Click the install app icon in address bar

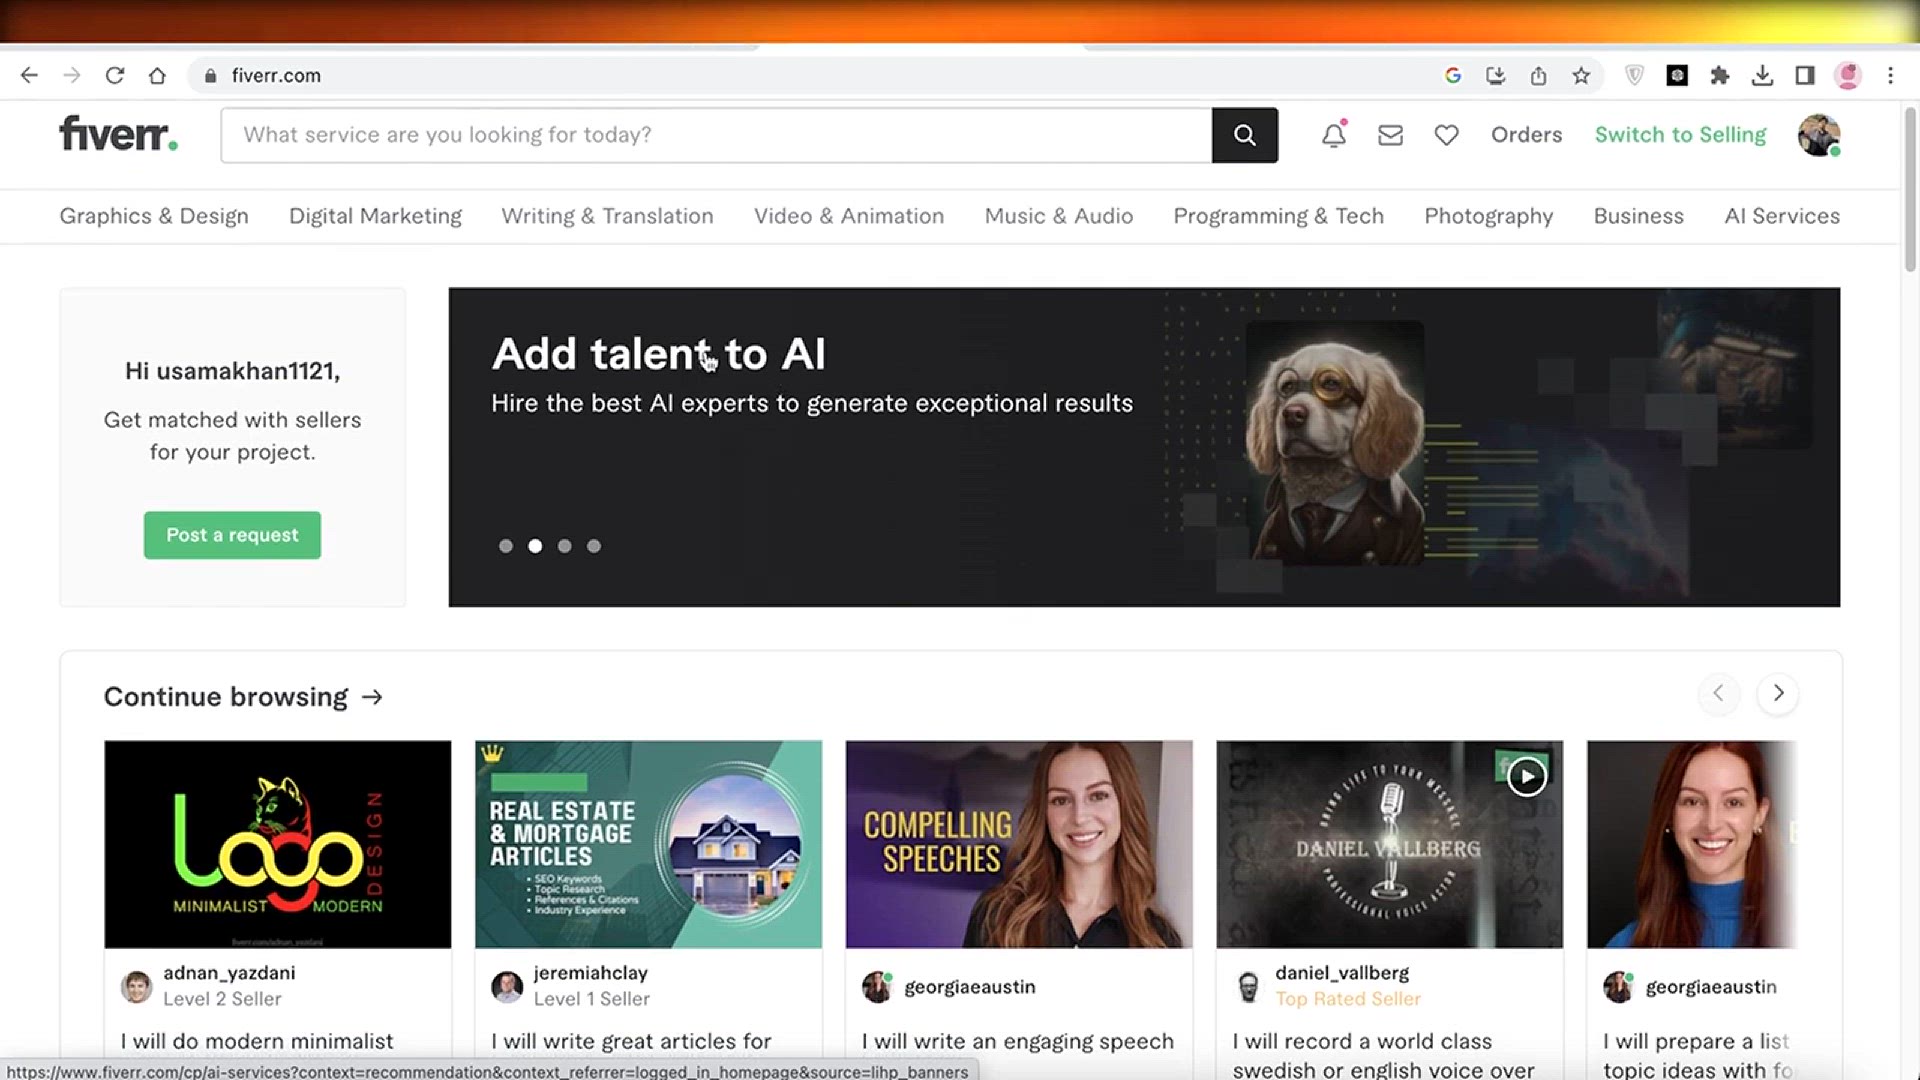[x=1496, y=75]
